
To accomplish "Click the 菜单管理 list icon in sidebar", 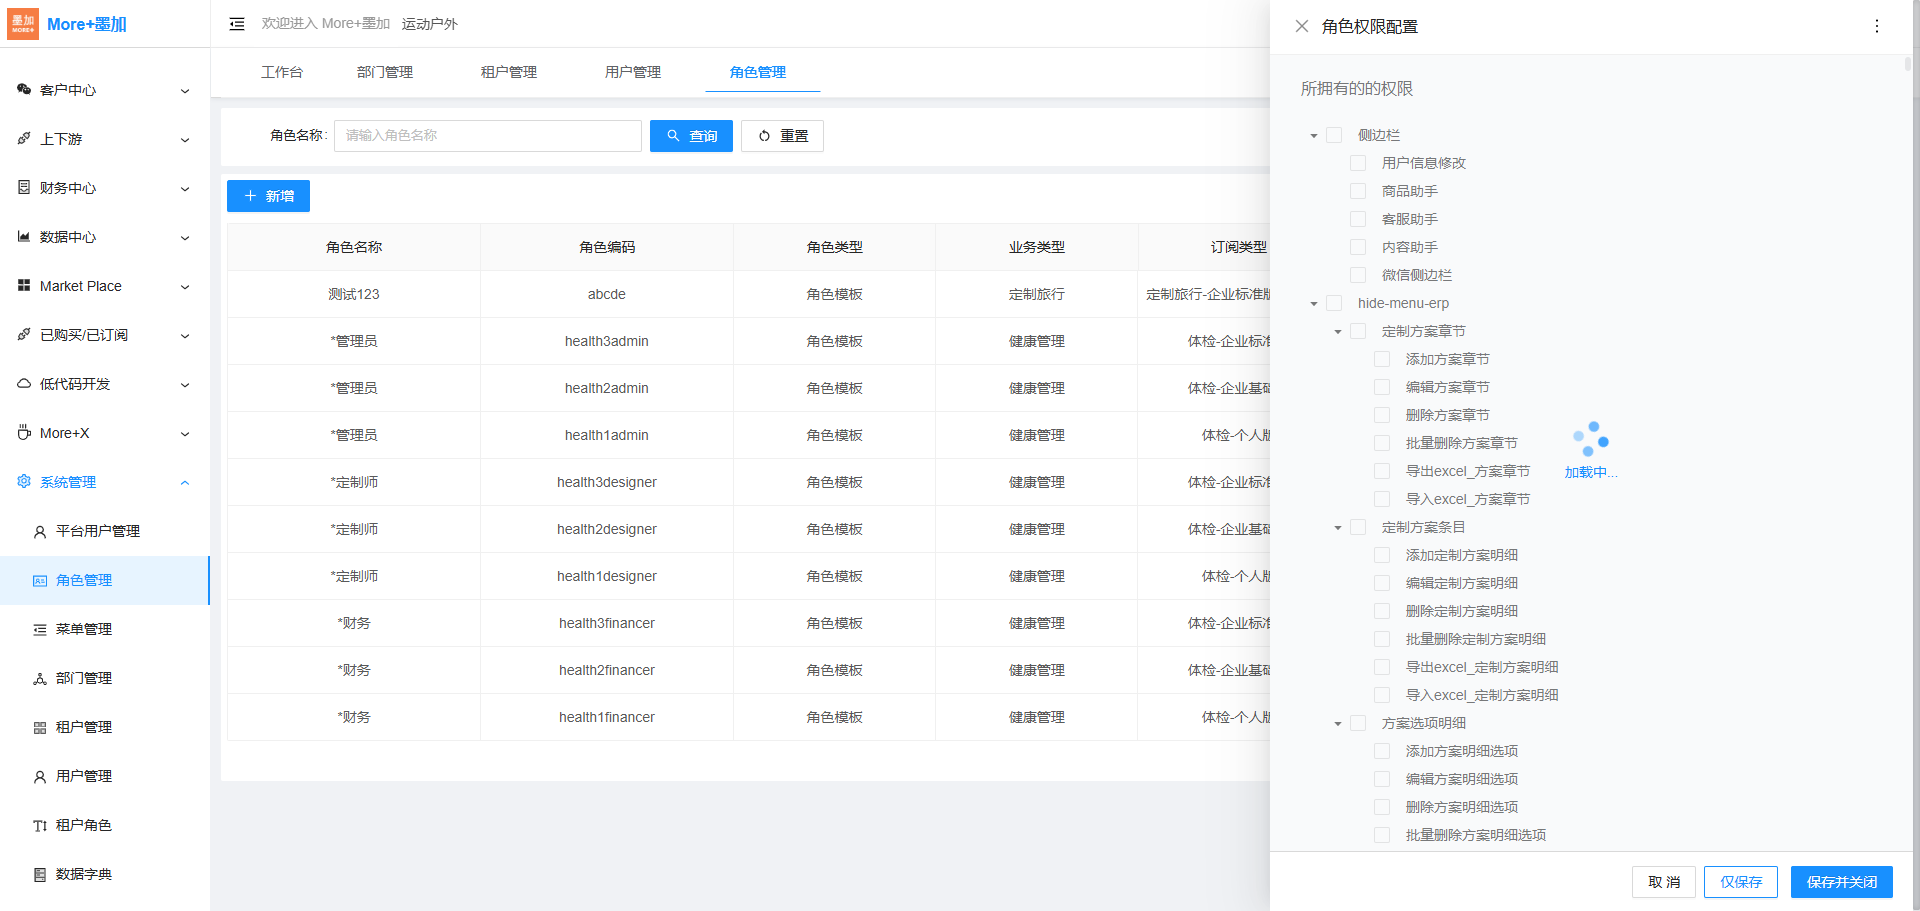I will pyautogui.click(x=40, y=630).
